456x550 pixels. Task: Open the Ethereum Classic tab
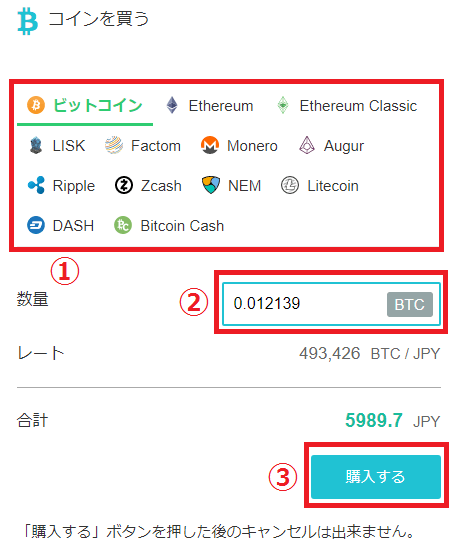(x=347, y=106)
